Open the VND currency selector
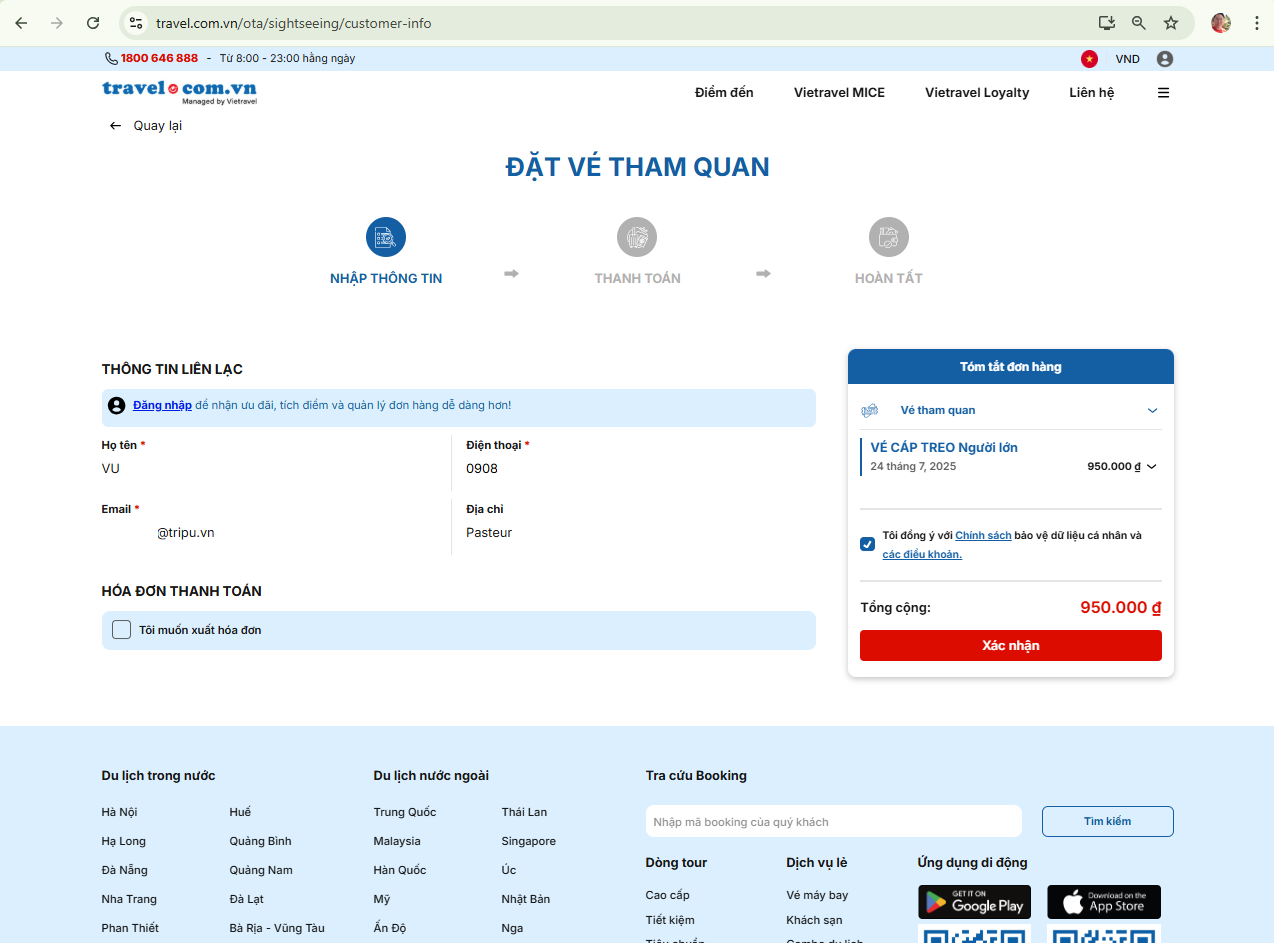Screen dimensions: 1274x943 tap(1127, 59)
